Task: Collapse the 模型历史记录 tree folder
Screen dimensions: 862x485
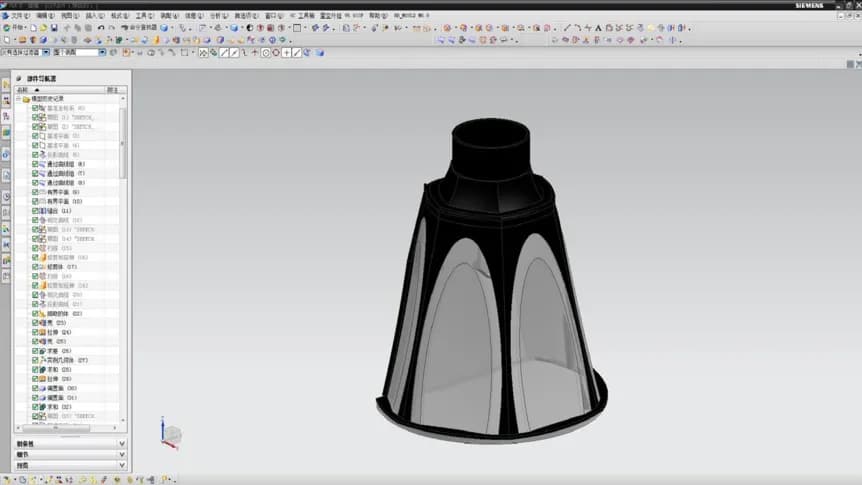Action: pyautogui.click(x=19, y=99)
